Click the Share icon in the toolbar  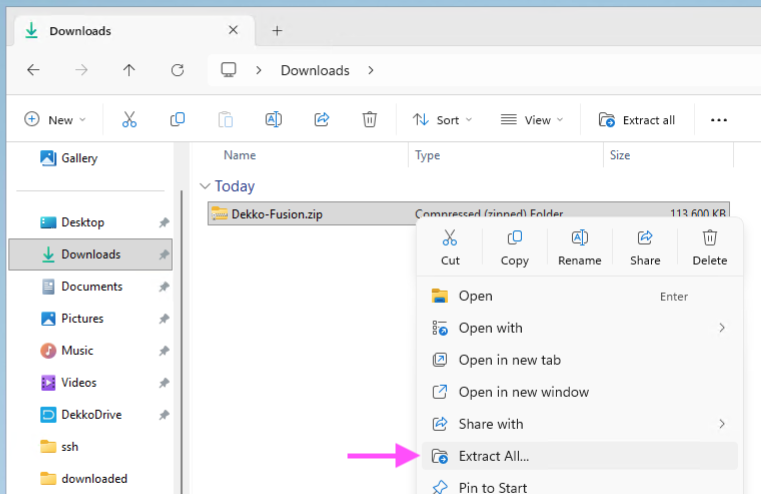(321, 119)
